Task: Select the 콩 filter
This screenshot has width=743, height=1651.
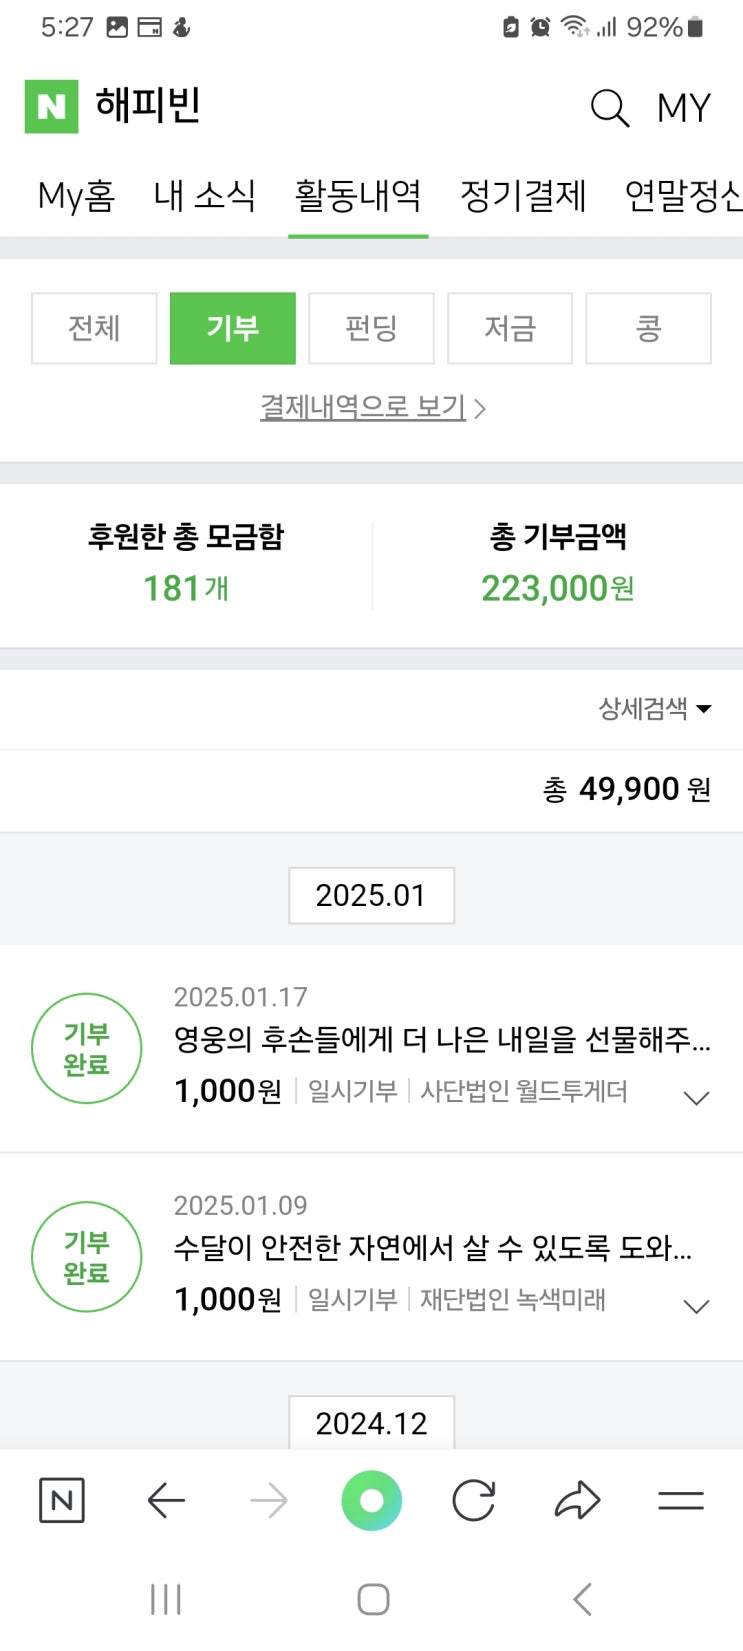Action: click(648, 328)
